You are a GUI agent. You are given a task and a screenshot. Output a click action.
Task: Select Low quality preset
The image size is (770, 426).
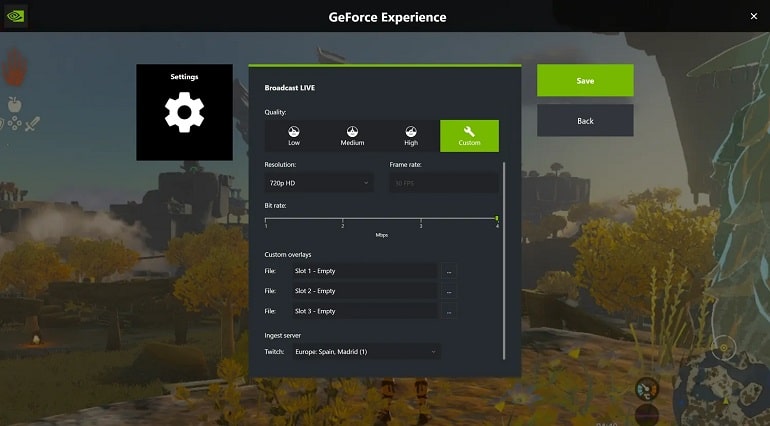[294, 136]
